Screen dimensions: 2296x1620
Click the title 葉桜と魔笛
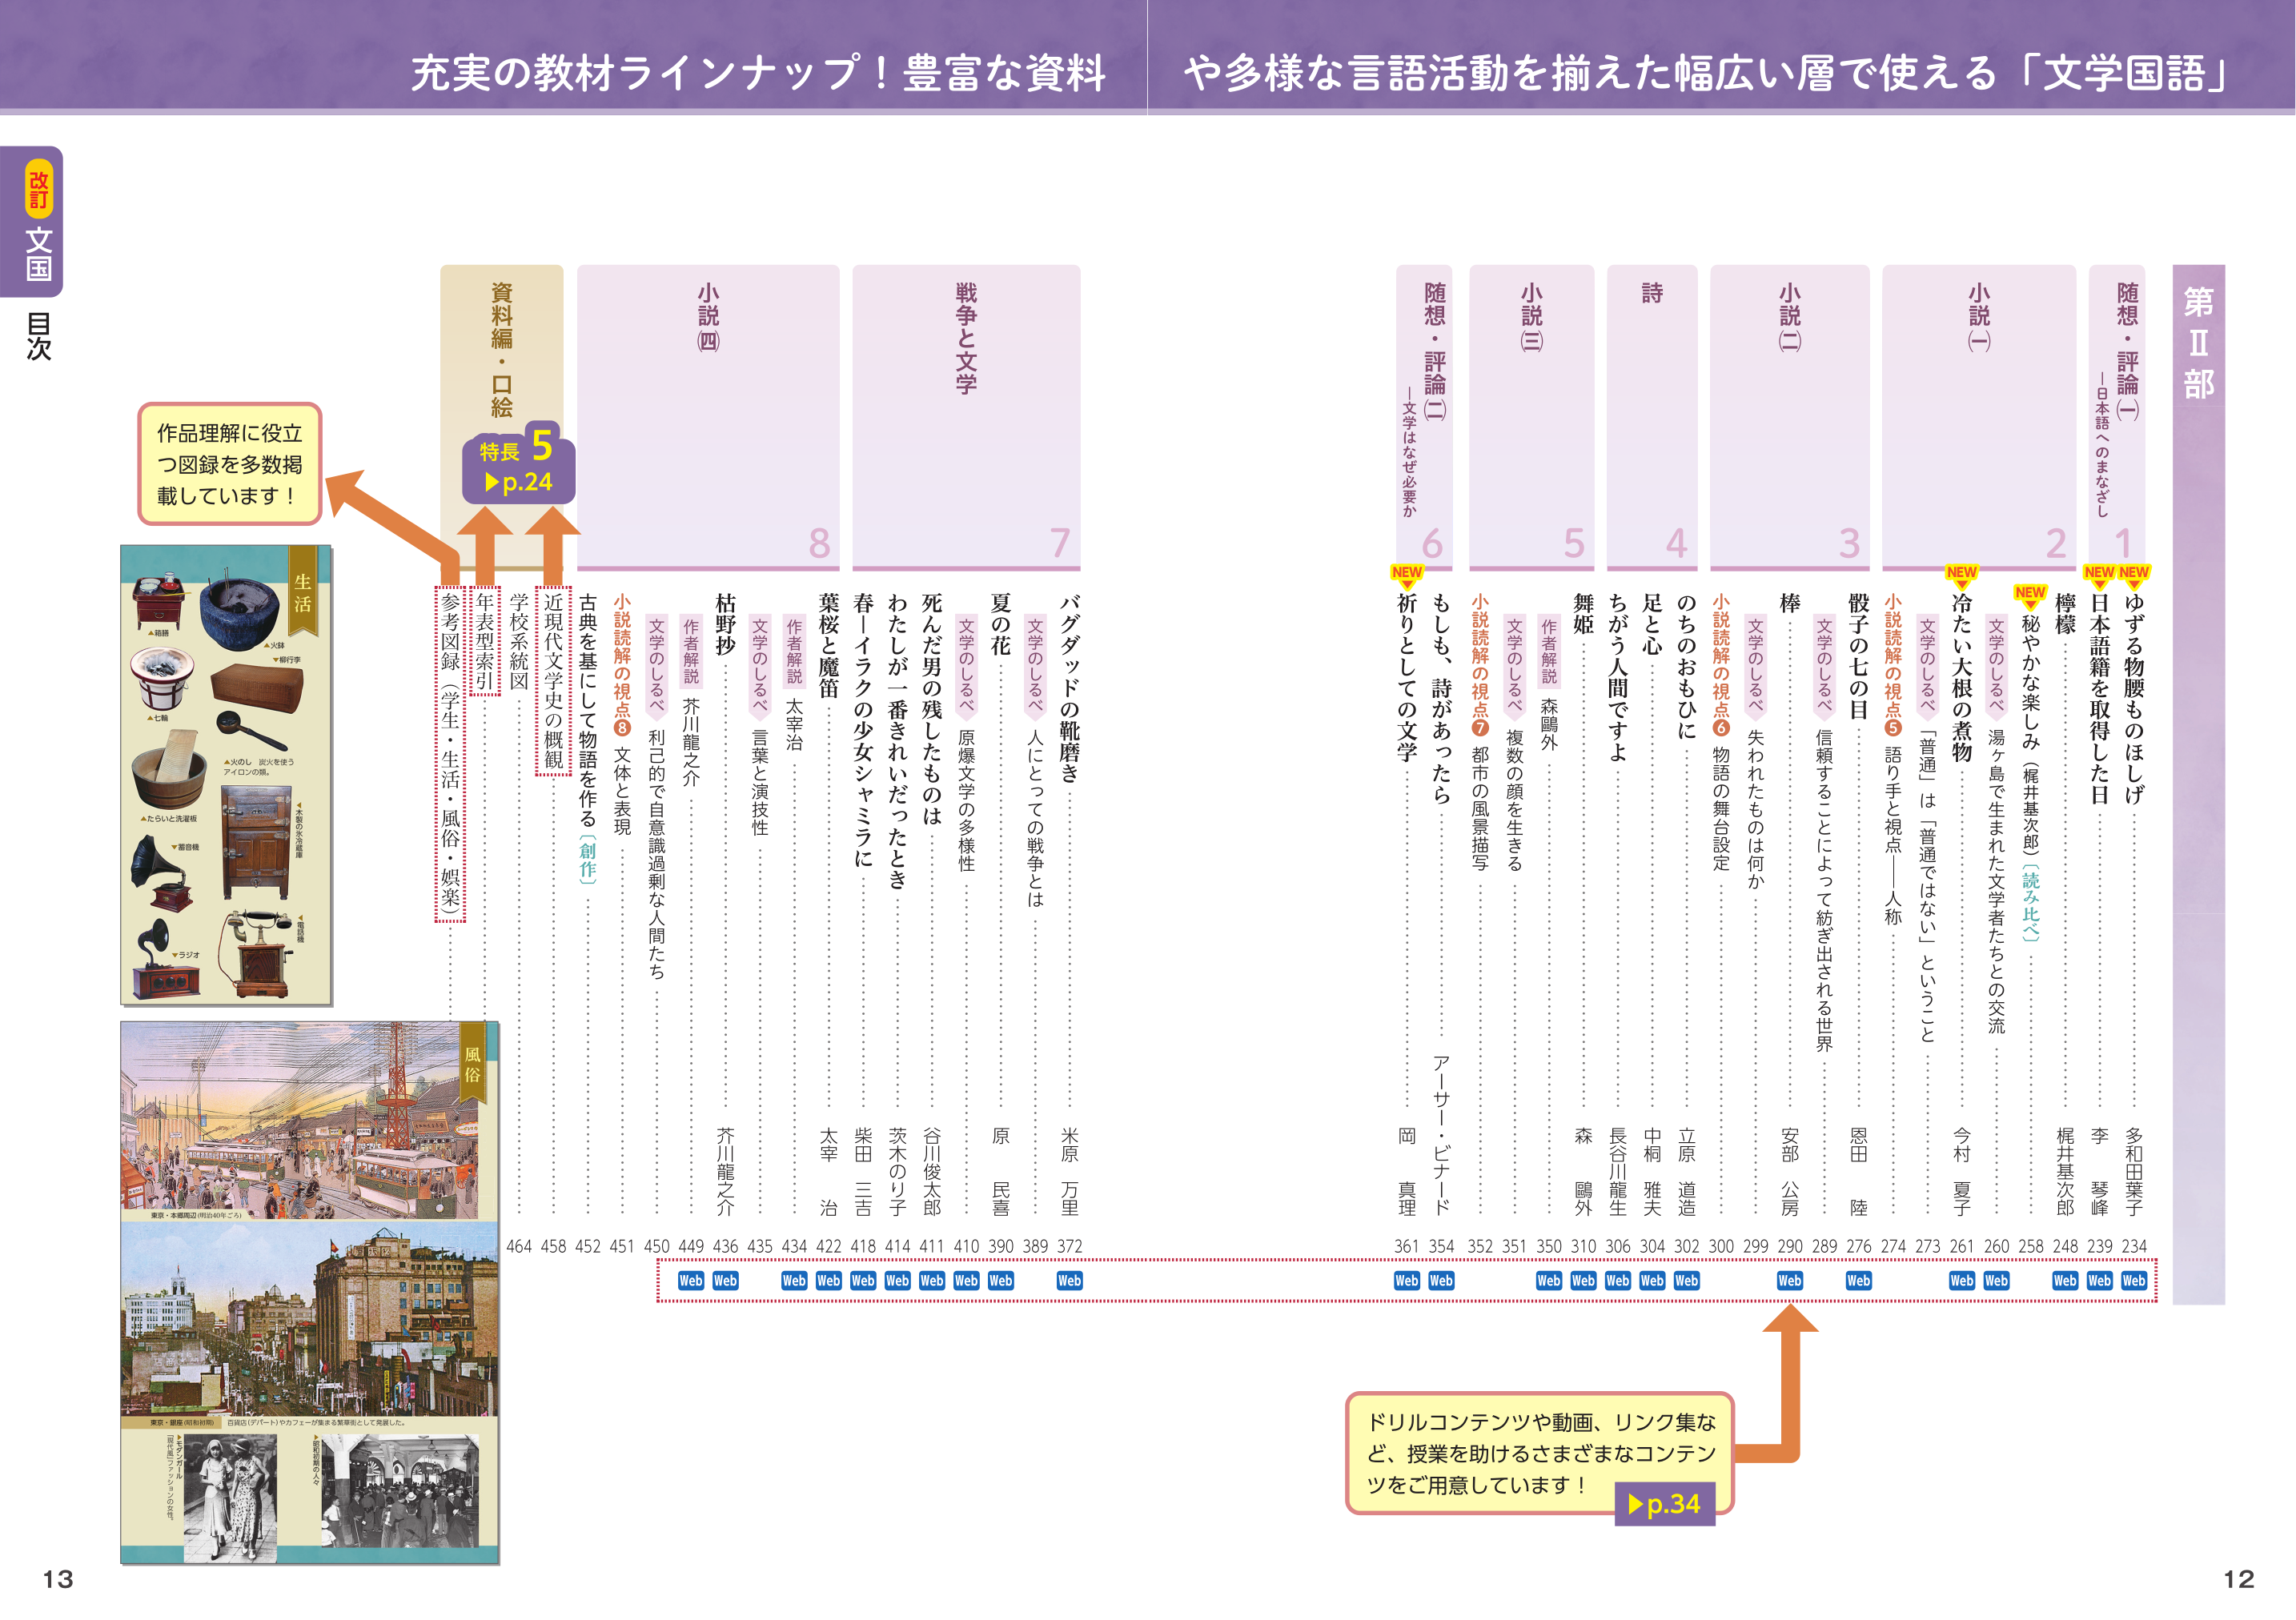(828, 645)
